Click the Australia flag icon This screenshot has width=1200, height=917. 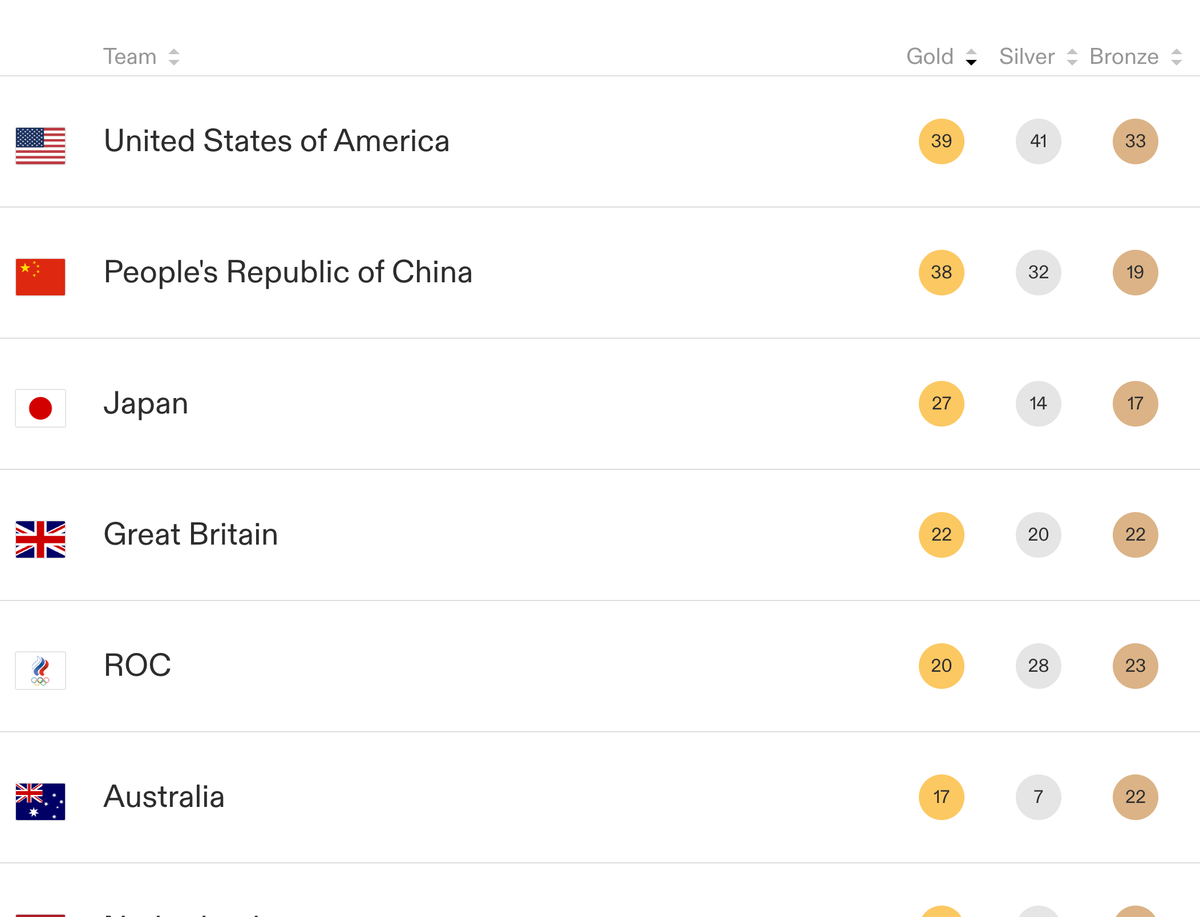(x=40, y=801)
